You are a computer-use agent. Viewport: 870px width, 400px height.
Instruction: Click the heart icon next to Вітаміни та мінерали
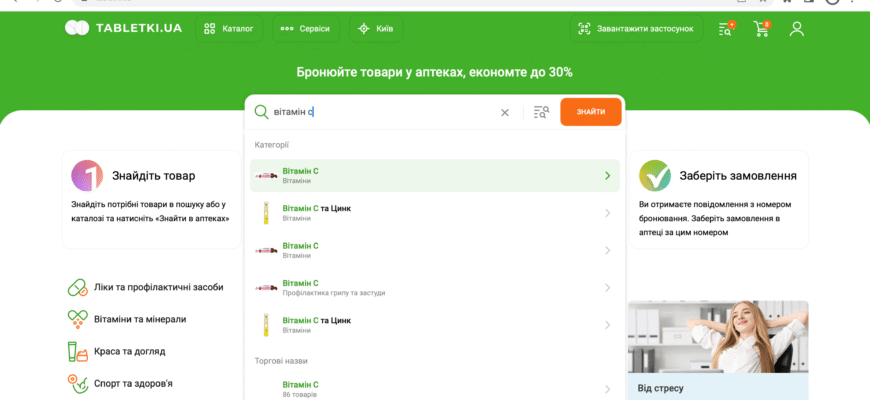[x=77, y=320]
